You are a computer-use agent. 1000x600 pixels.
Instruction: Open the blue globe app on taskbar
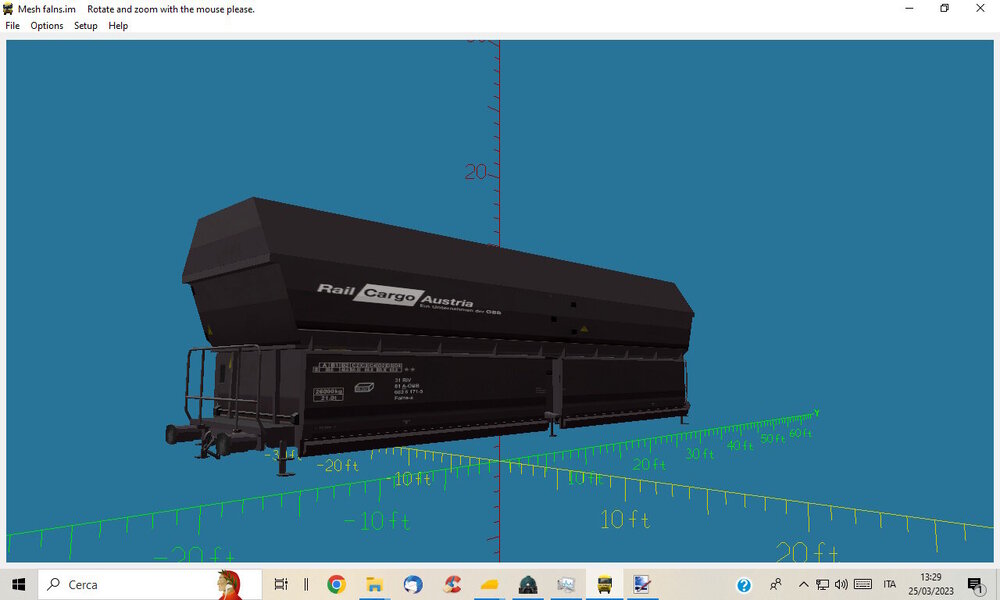[x=413, y=584]
